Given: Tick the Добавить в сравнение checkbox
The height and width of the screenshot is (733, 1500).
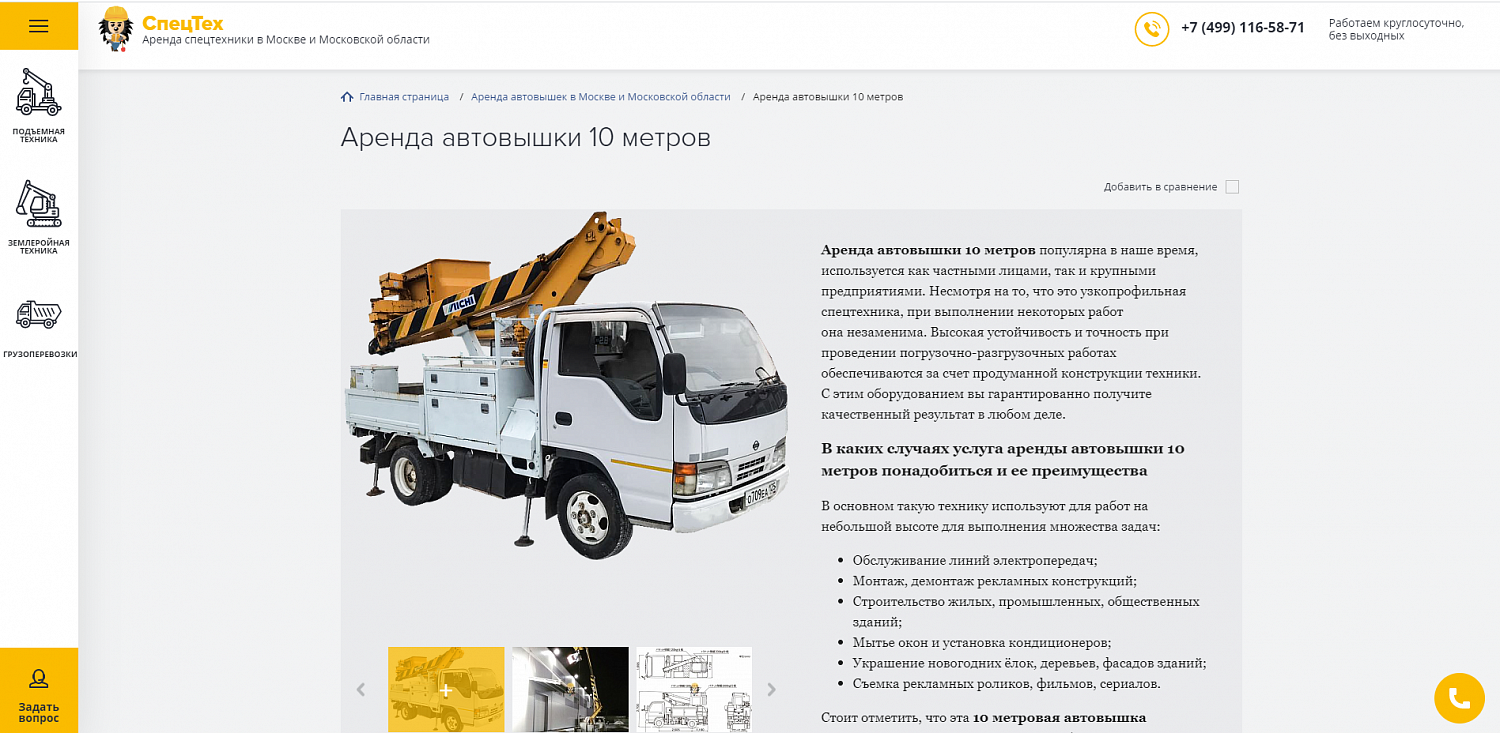Looking at the screenshot, I should (x=1232, y=187).
